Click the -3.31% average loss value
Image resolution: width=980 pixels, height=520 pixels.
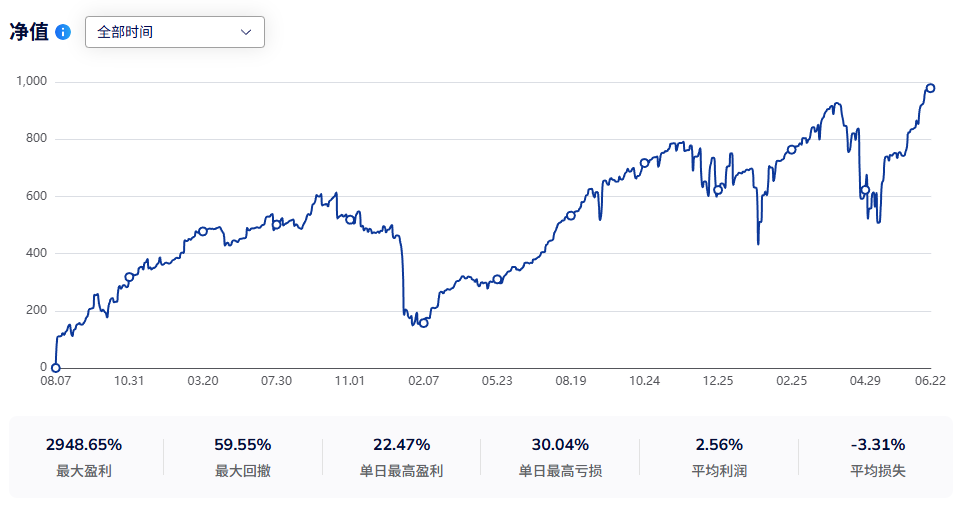878,445
